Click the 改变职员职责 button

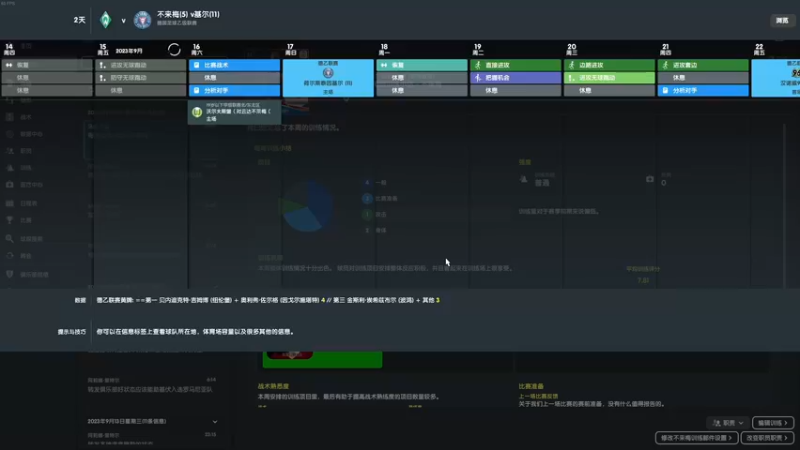coord(767,438)
